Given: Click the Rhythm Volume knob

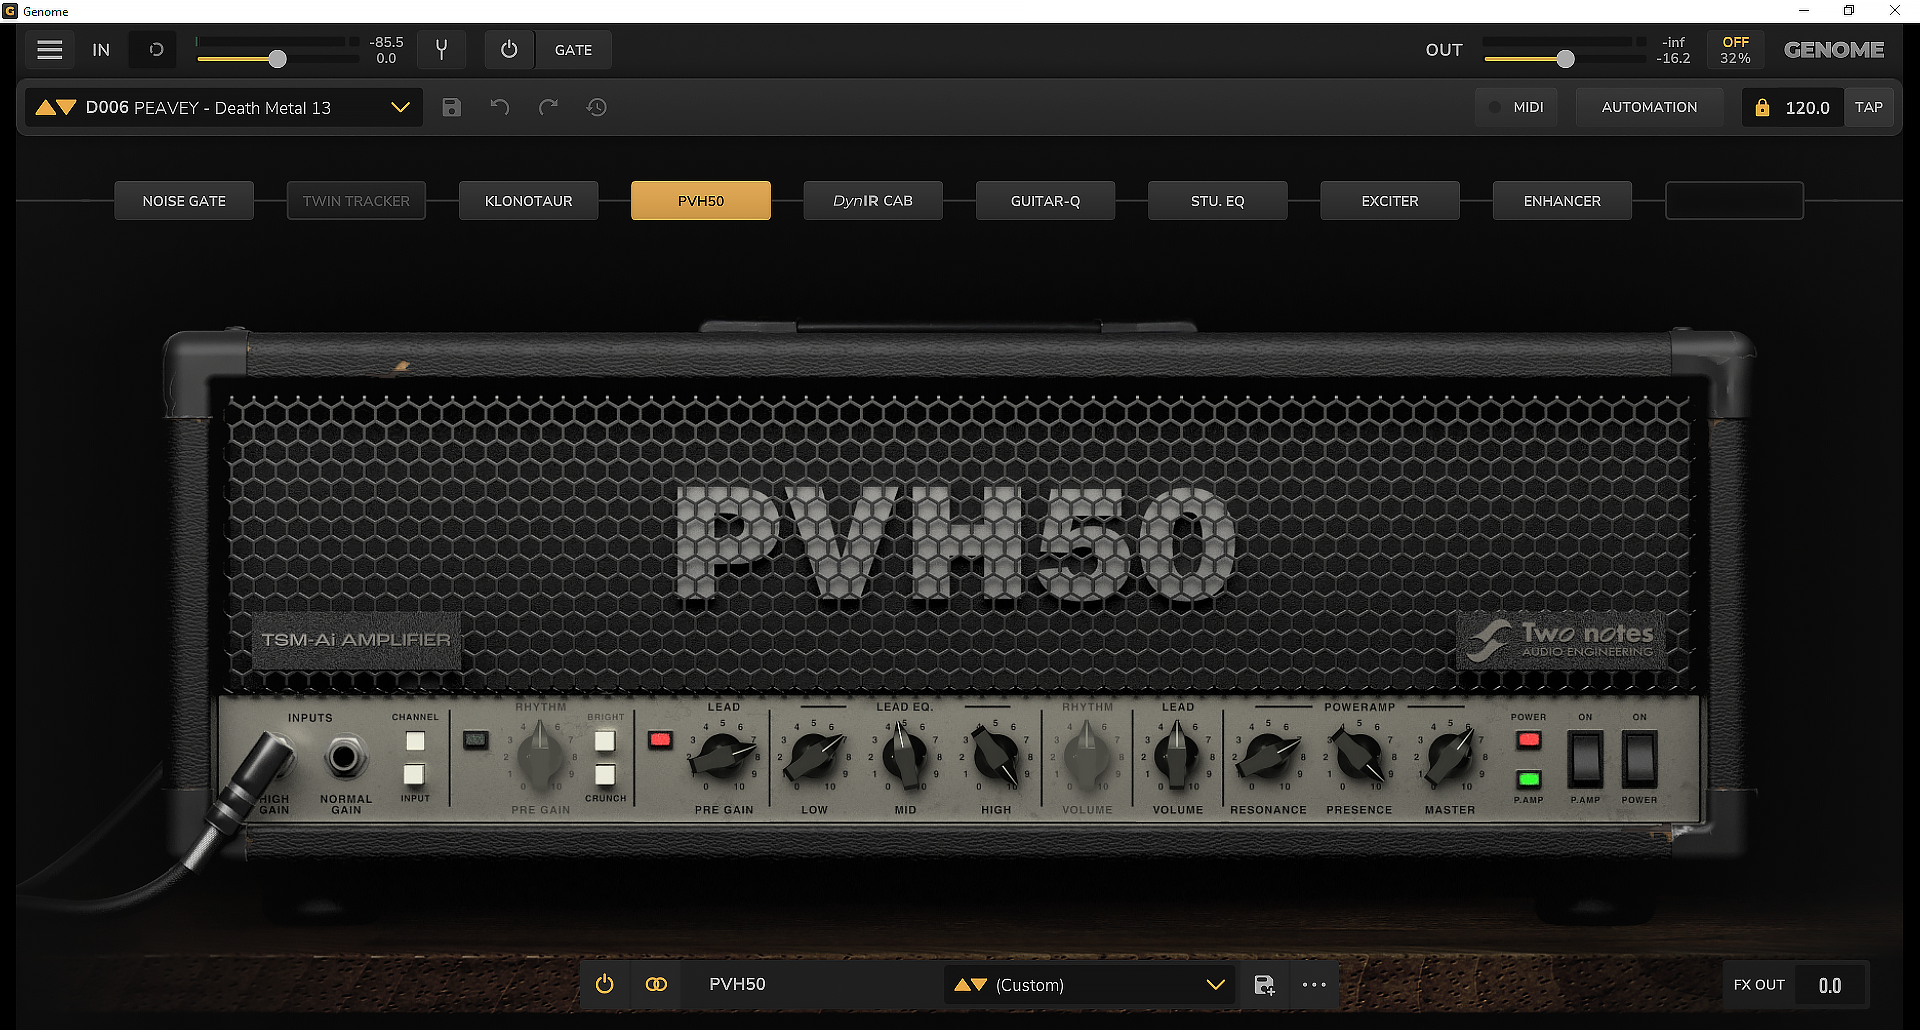Looking at the screenshot, I should 1087,758.
